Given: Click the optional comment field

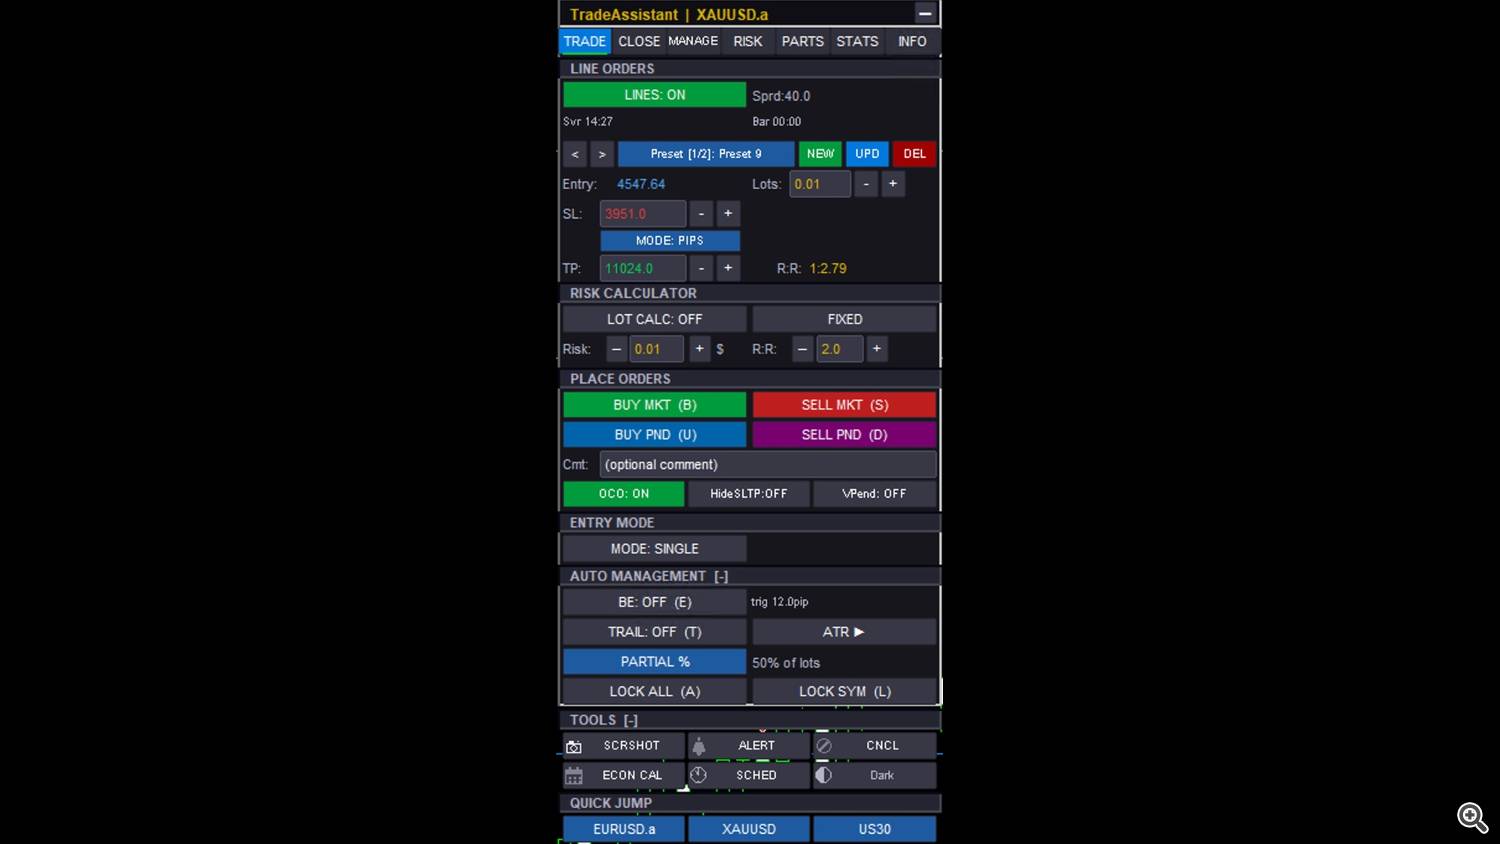Looking at the screenshot, I should pos(768,465).
